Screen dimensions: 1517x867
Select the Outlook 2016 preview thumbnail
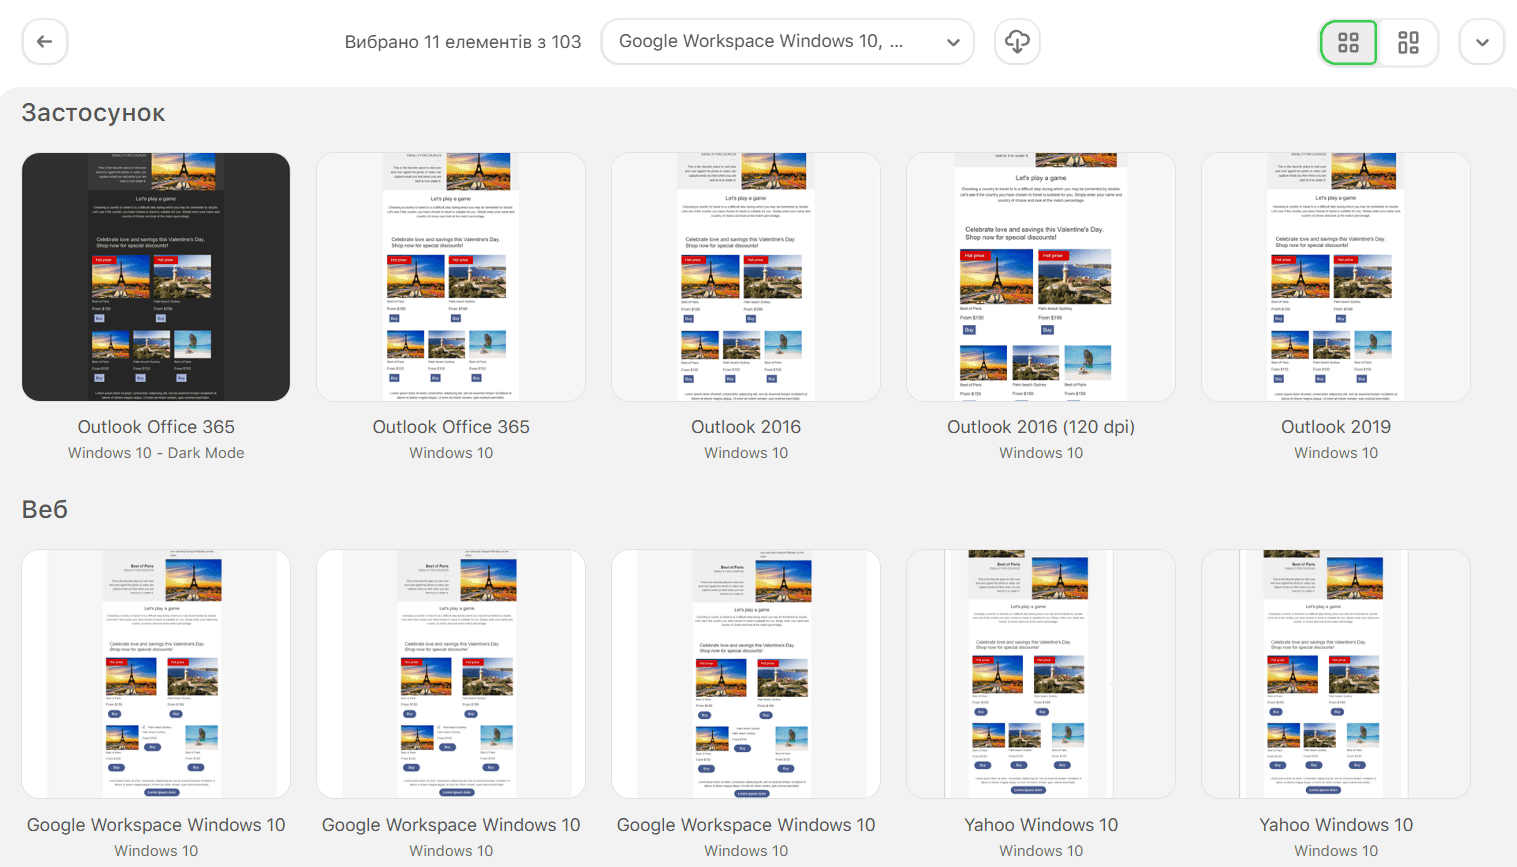pyautogui.click(x=746, y=277)
